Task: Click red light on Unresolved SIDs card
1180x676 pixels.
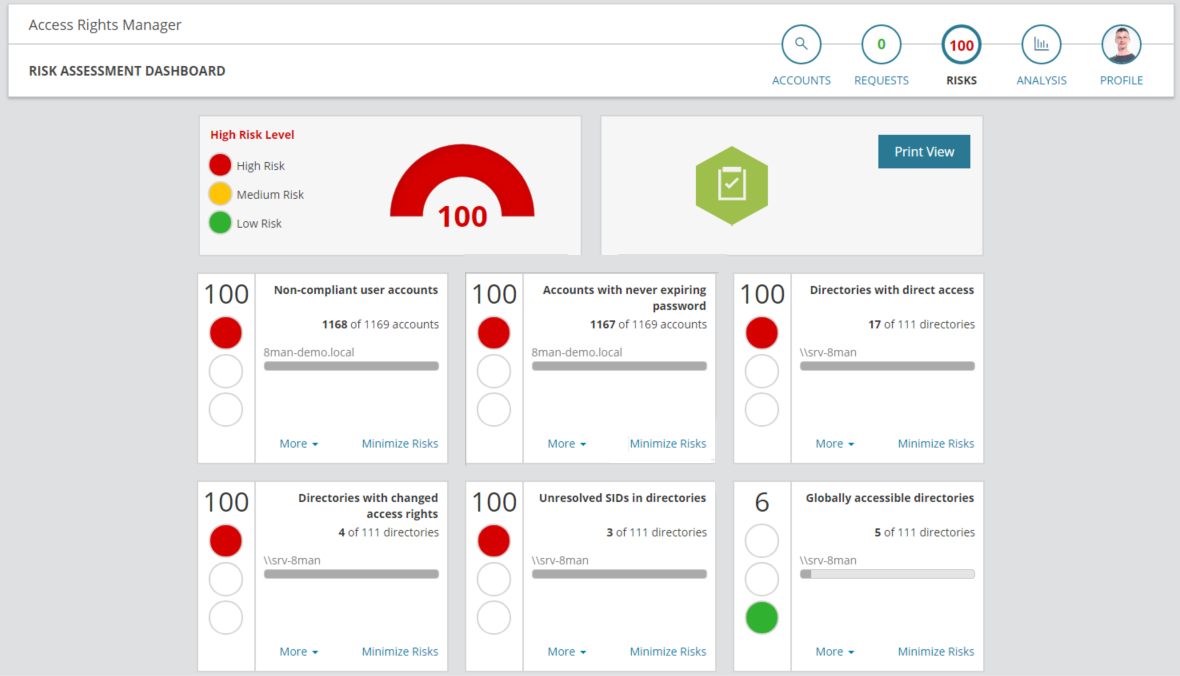Action: 494,541
